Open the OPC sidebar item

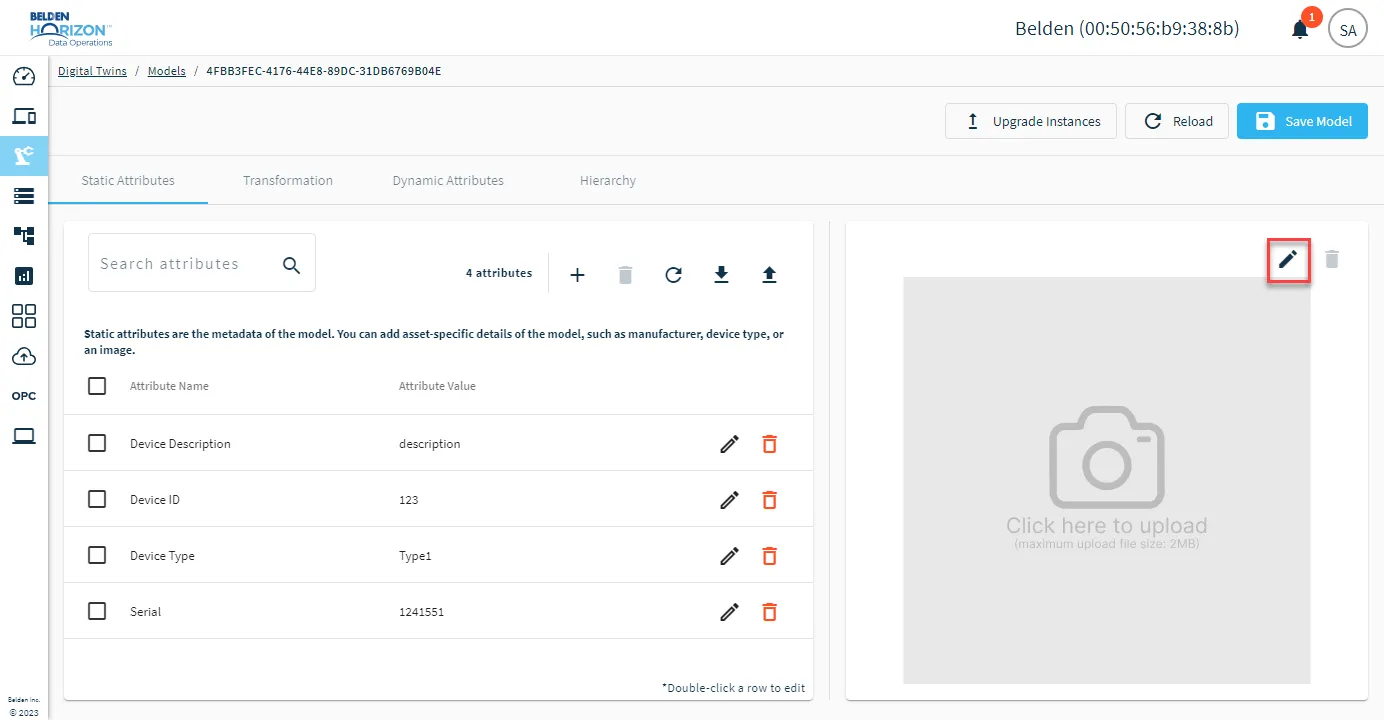[x=24, y=396]
